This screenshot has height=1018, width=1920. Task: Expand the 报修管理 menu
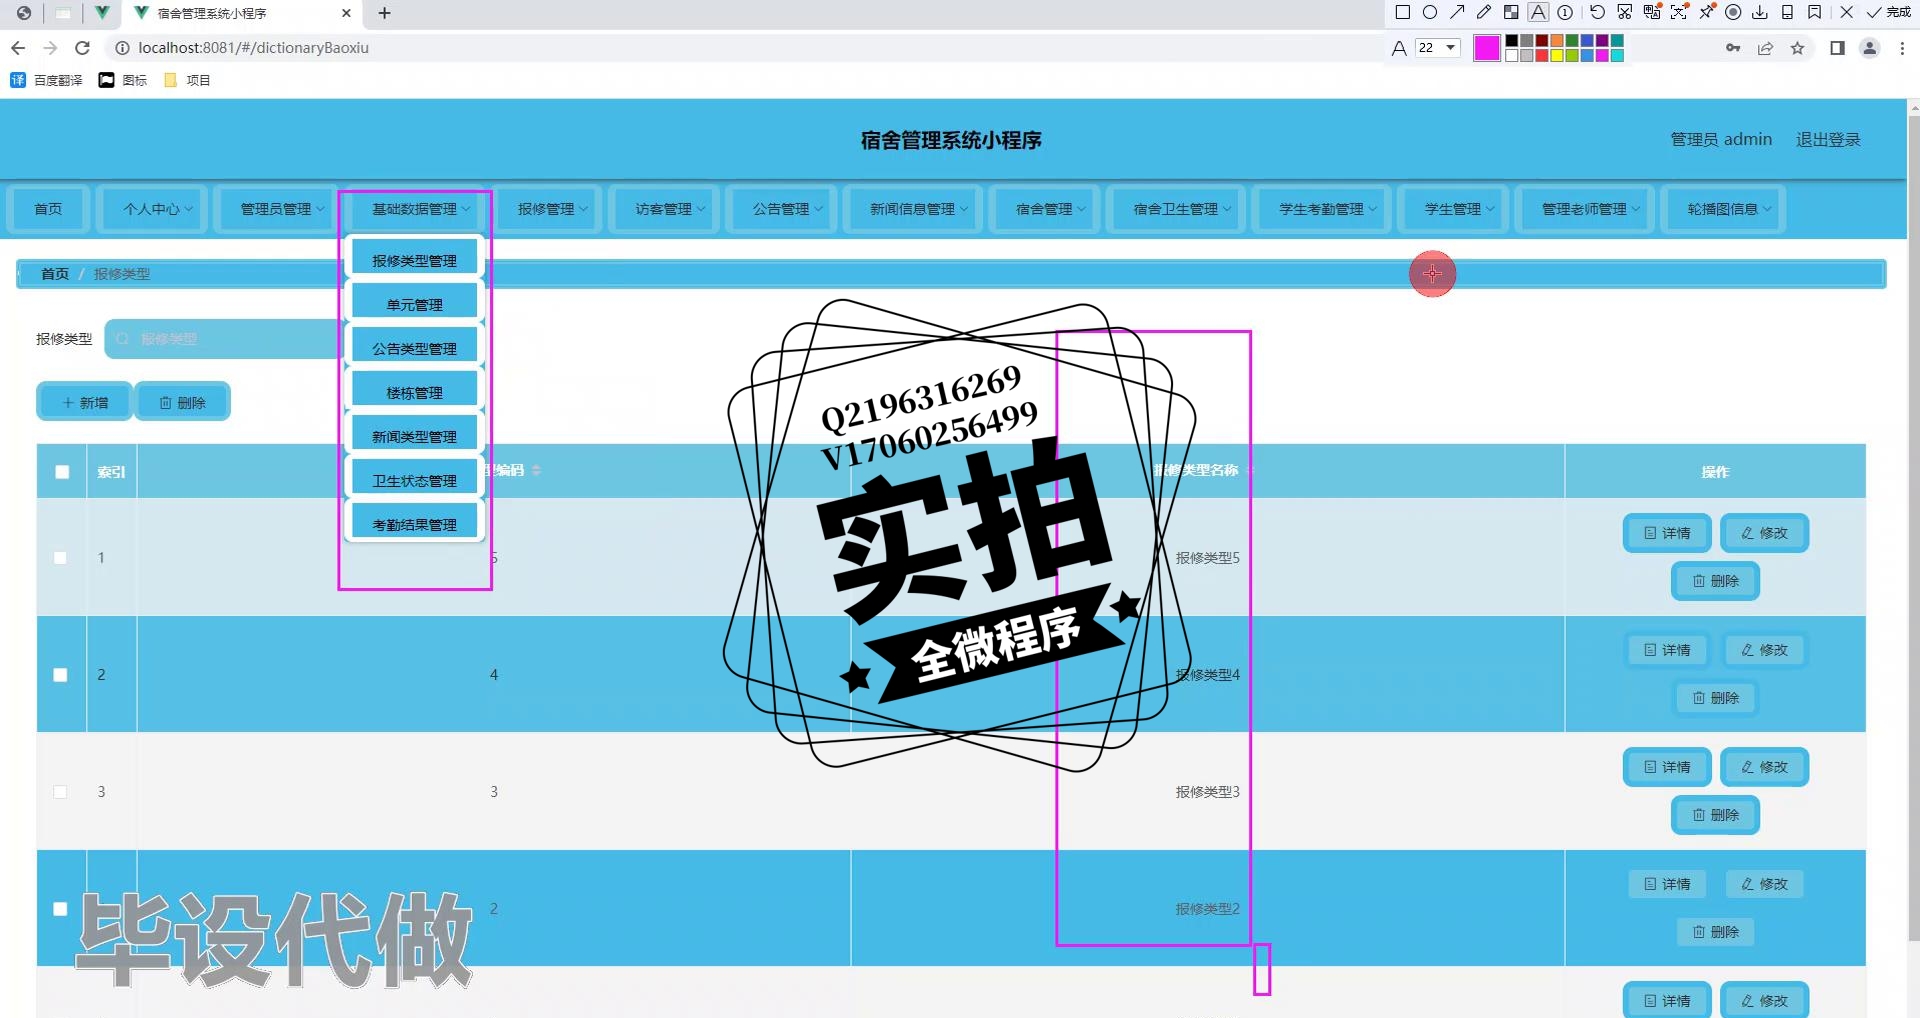[546, 209]
